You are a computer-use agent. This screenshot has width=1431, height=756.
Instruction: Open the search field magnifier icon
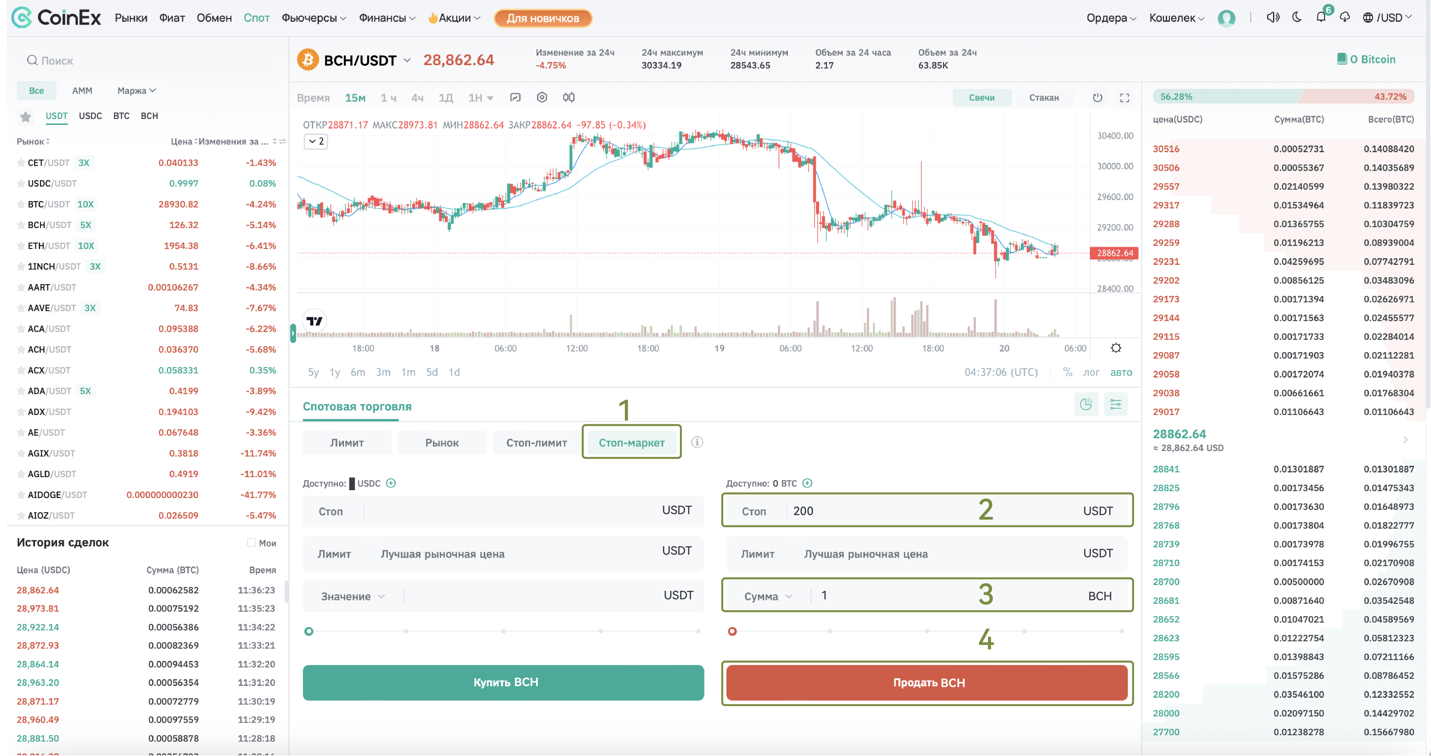tap(32, 61)
